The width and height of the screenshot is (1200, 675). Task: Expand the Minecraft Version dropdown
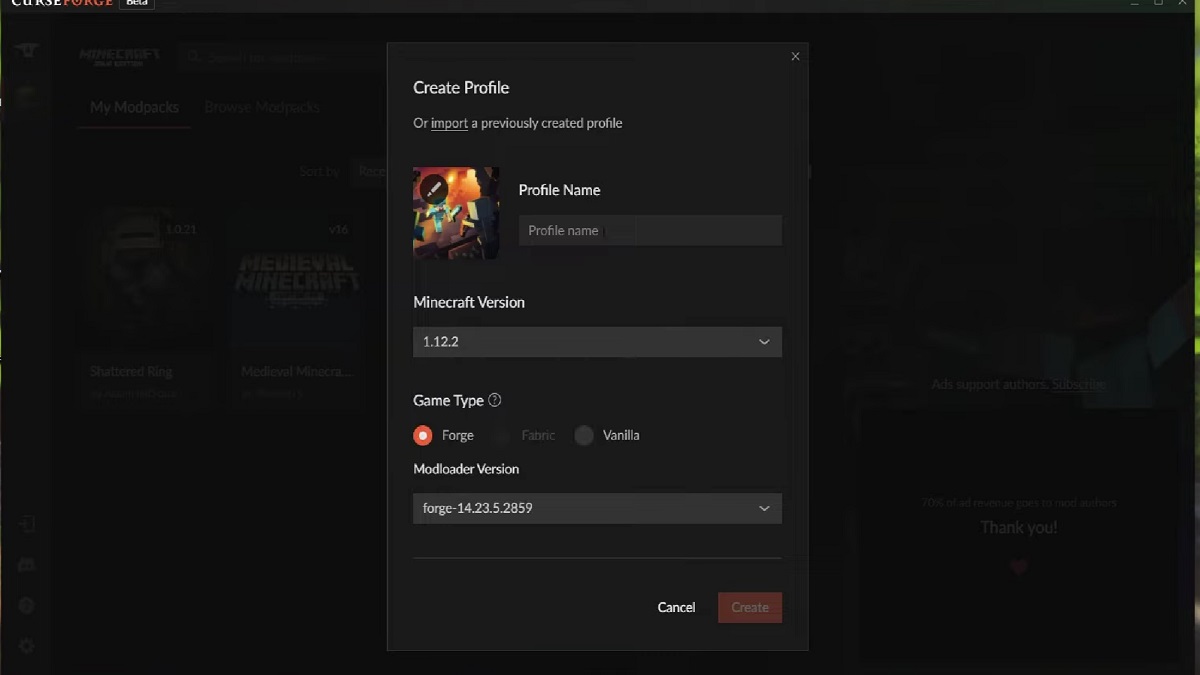[x=597, y=342]
